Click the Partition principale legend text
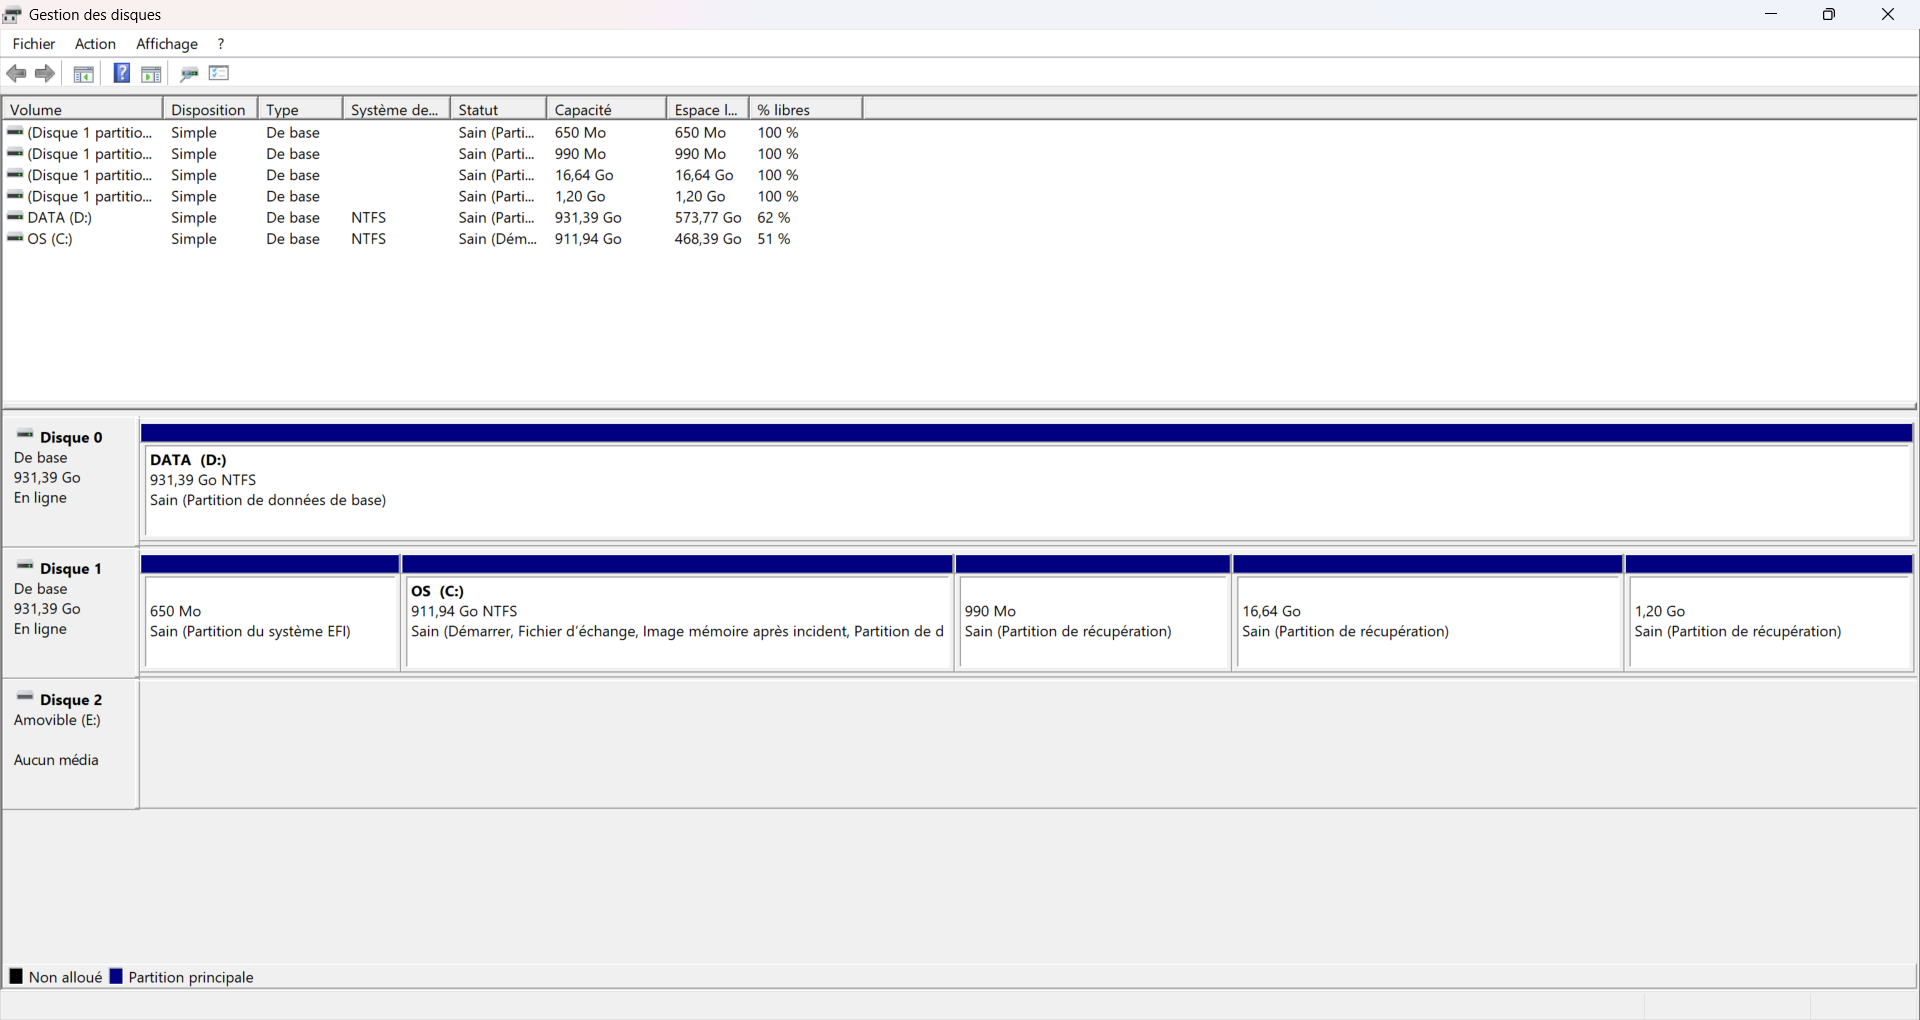 pos(191,977)
